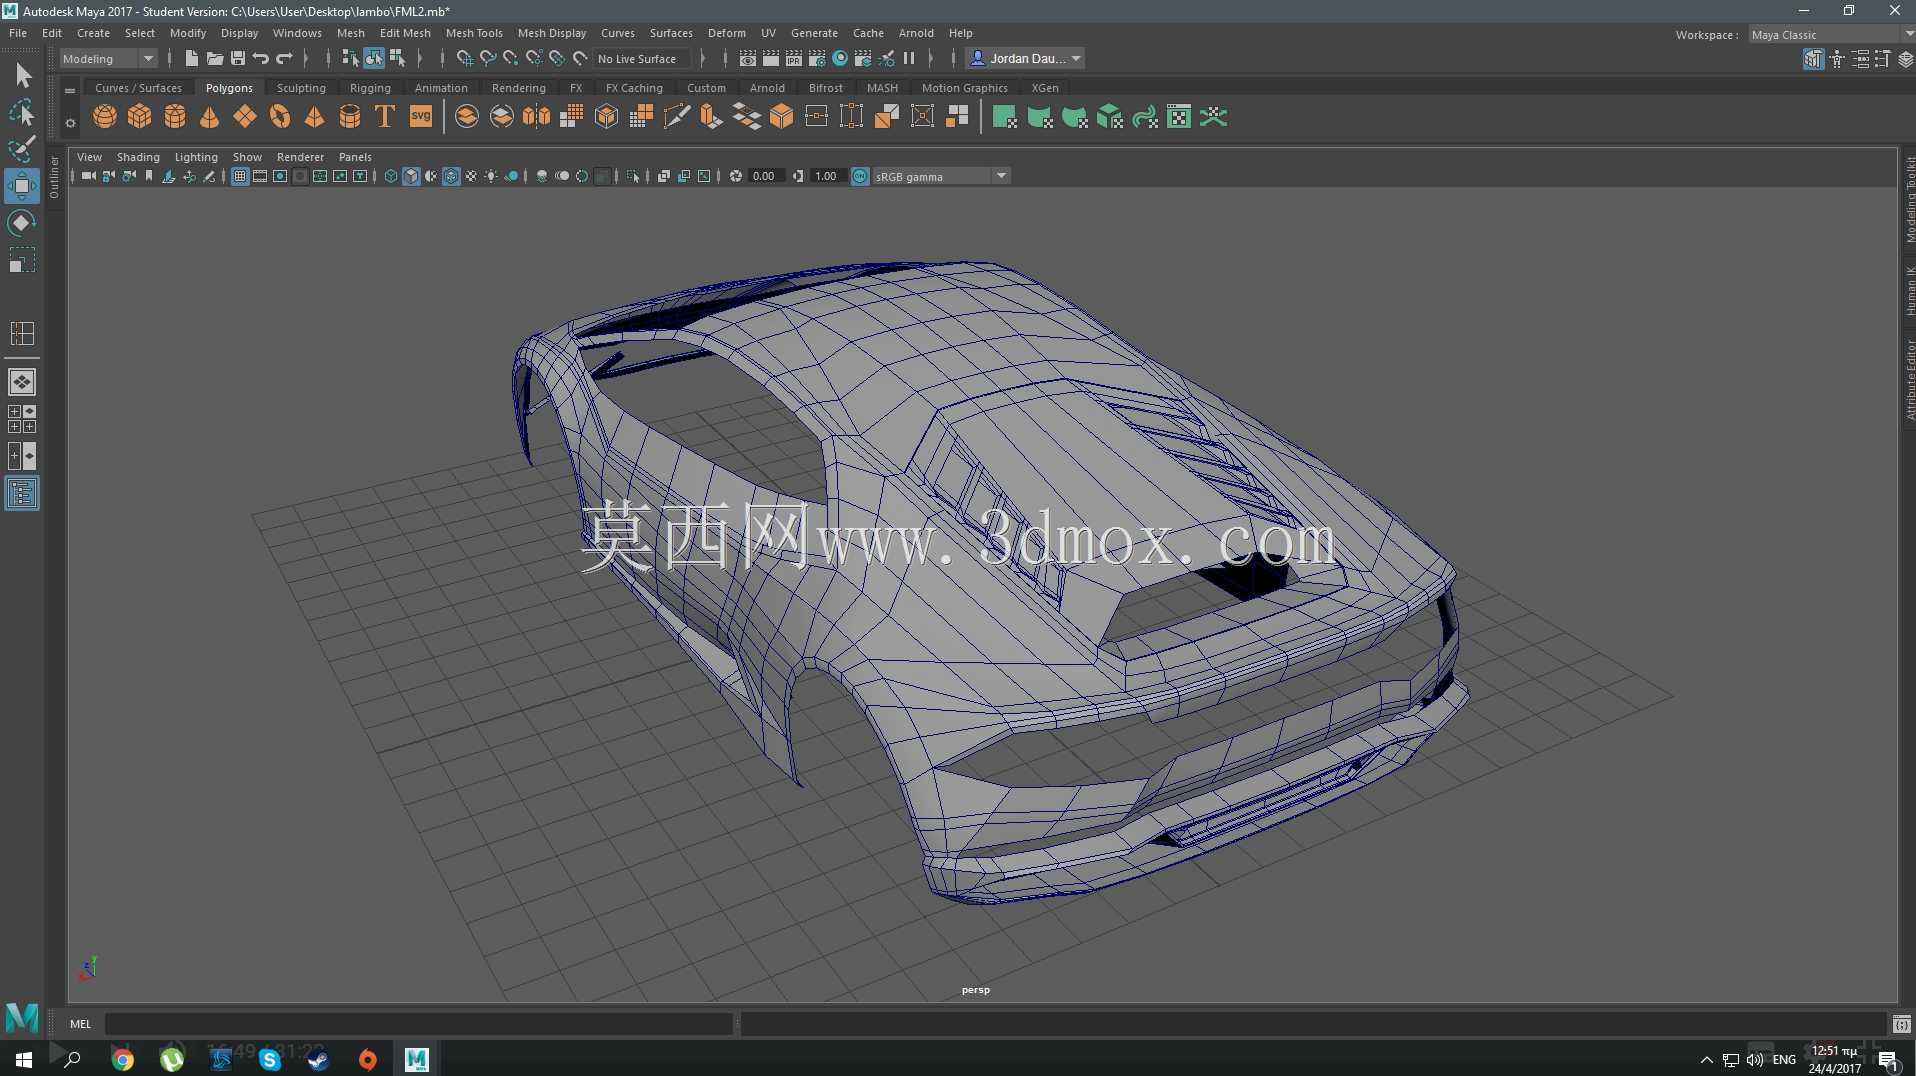Select the Lasso tool in toolbox

22,113
